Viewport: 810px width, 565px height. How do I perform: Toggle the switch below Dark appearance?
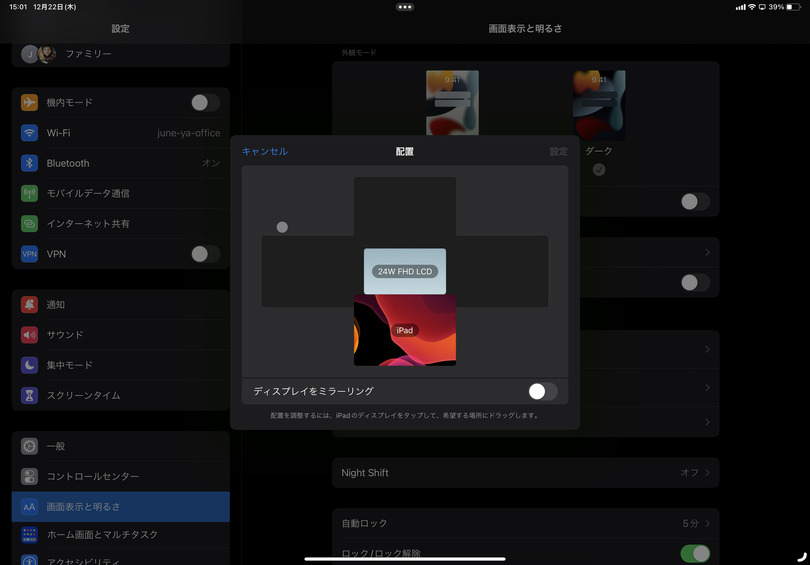[x=695, y=201]
